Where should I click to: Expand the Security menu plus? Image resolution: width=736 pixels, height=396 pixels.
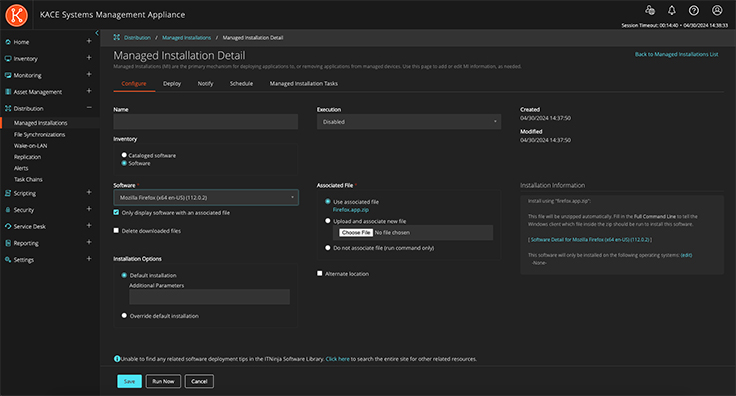89,209
